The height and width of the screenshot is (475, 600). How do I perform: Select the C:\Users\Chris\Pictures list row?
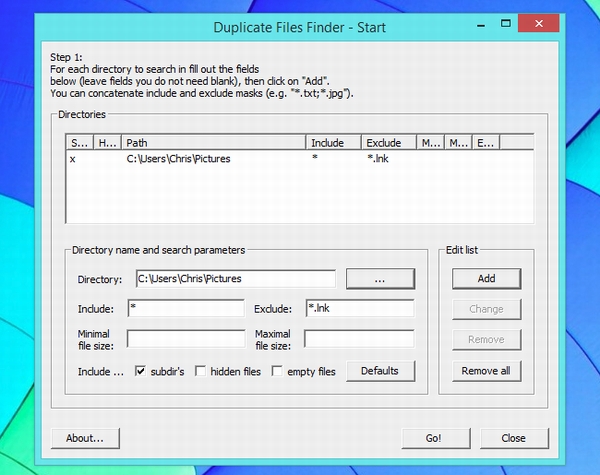[x=300, y=159]
